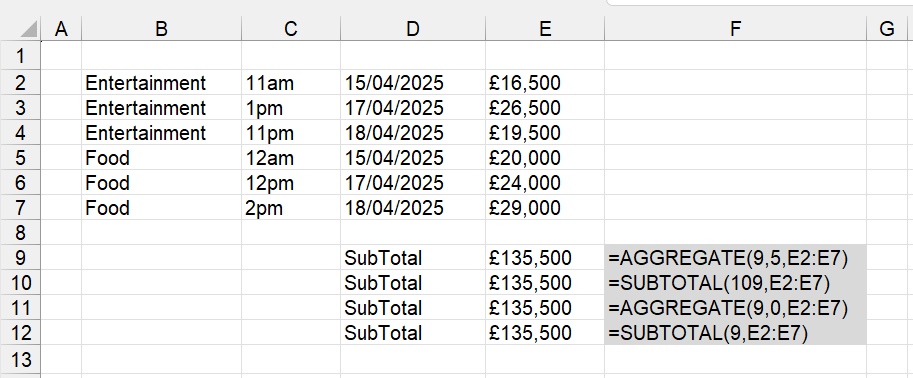Click cell with AGGREGATE(9,0,E2:E7) formula
Screen dimensions: 913x378
coord(735,308)
